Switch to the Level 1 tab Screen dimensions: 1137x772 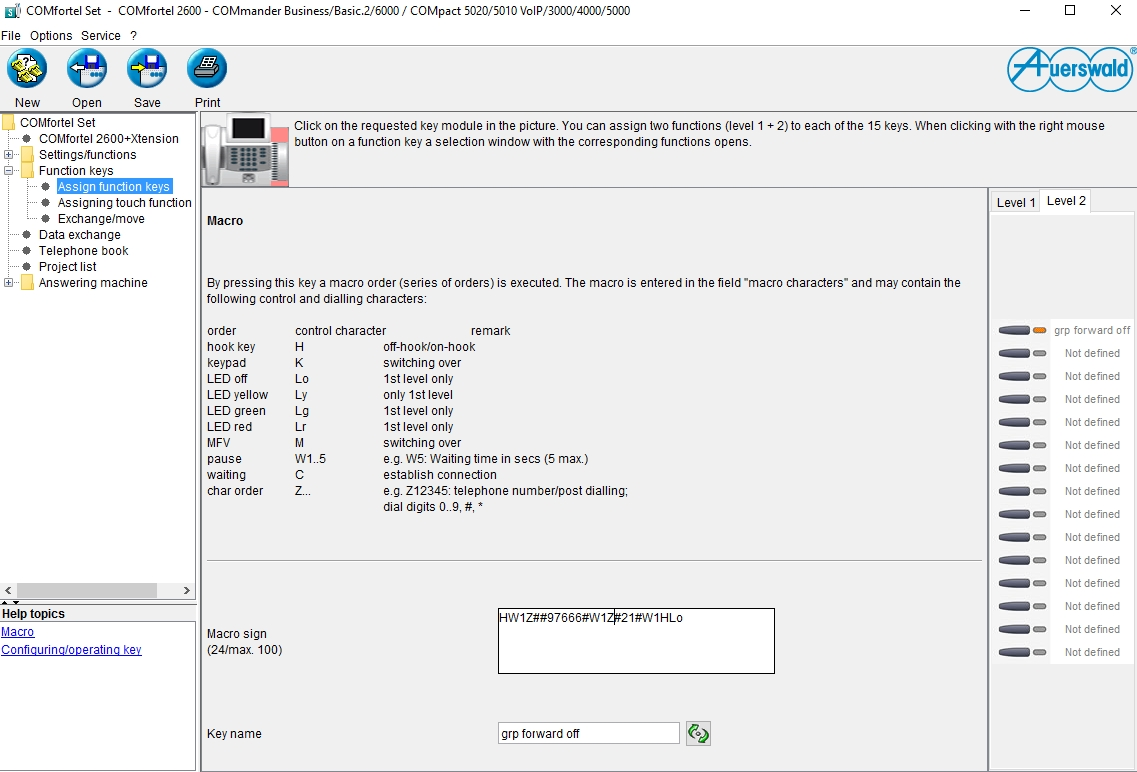pyautogui.click(x=1015, y=202)
